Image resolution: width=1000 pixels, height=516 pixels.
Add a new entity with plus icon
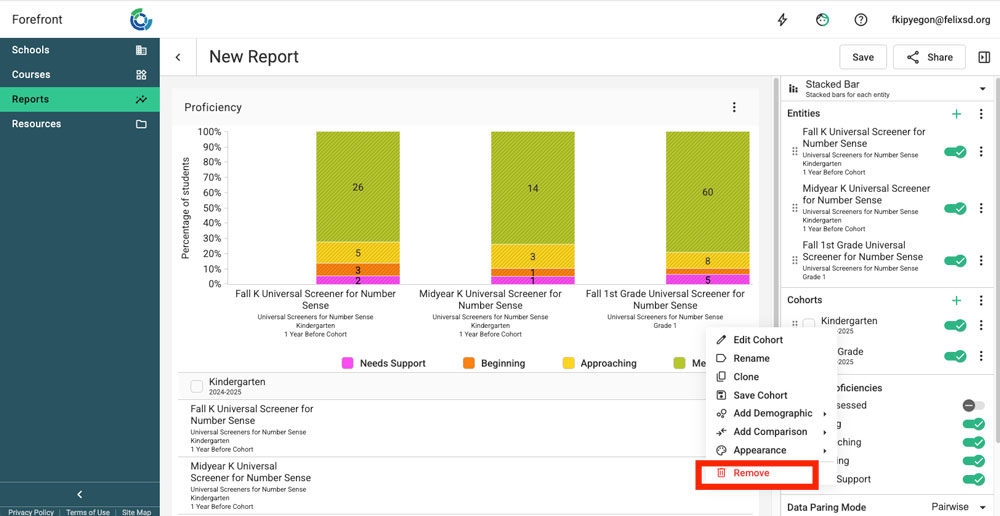pos(956,114)
